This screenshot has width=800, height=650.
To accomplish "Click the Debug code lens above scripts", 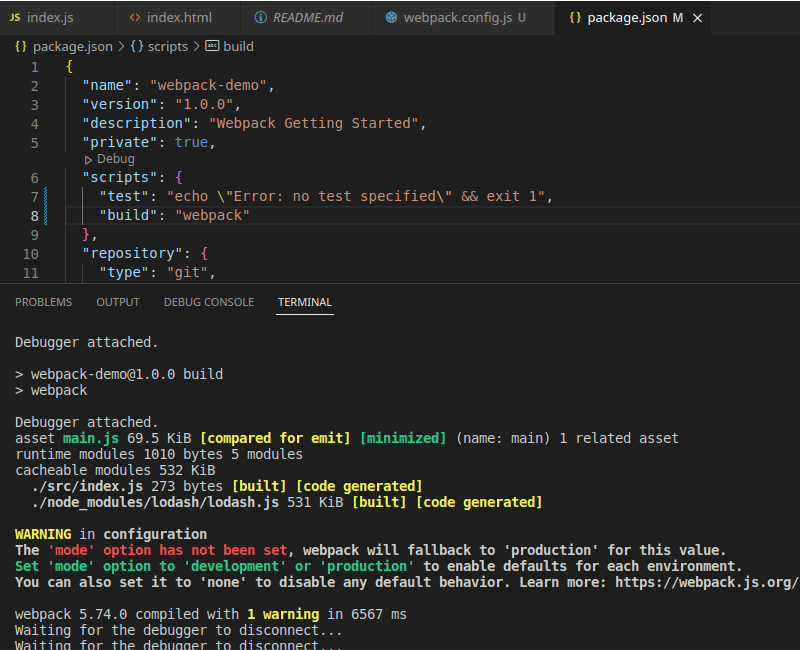I will 116,159.
